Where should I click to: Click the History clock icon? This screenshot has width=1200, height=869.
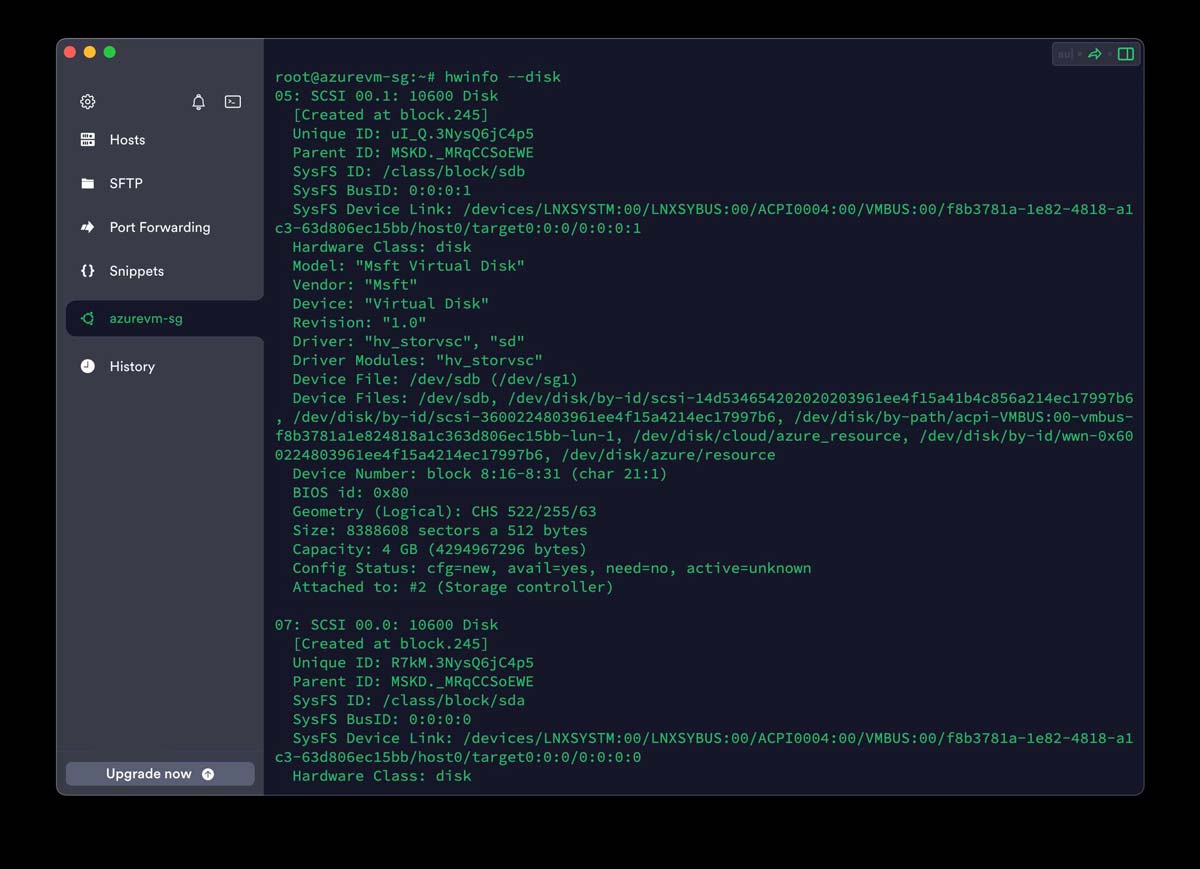pos(88,367)
